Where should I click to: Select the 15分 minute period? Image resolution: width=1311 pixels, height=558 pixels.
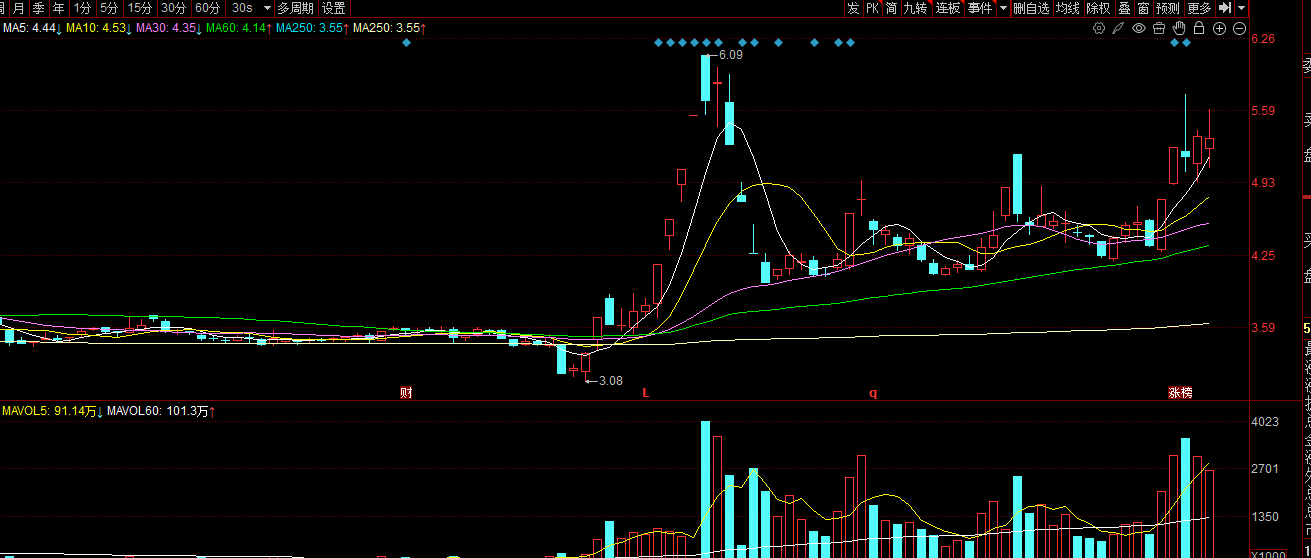click(x=139, y=8)
